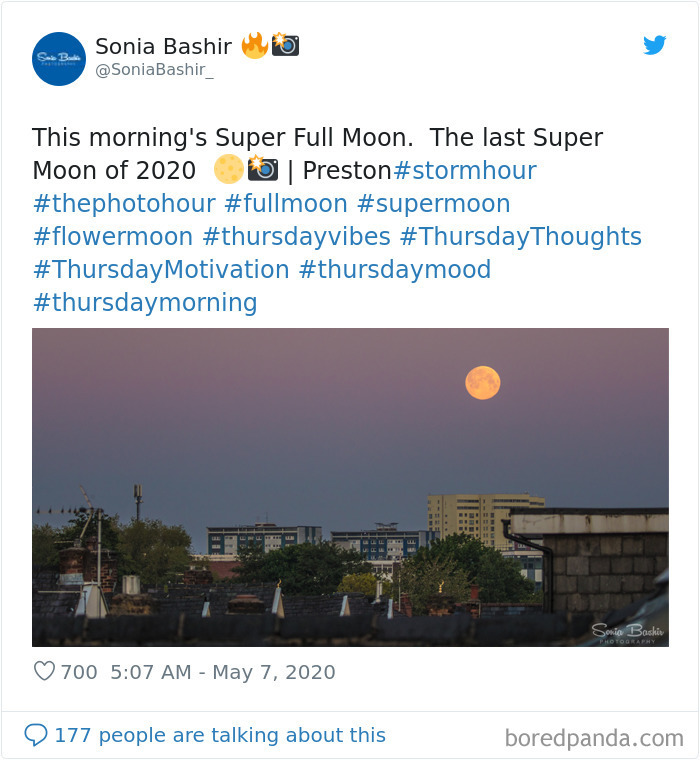Like the tweet with the heart icon
This screenshot has width=700, height=760.
44,671
